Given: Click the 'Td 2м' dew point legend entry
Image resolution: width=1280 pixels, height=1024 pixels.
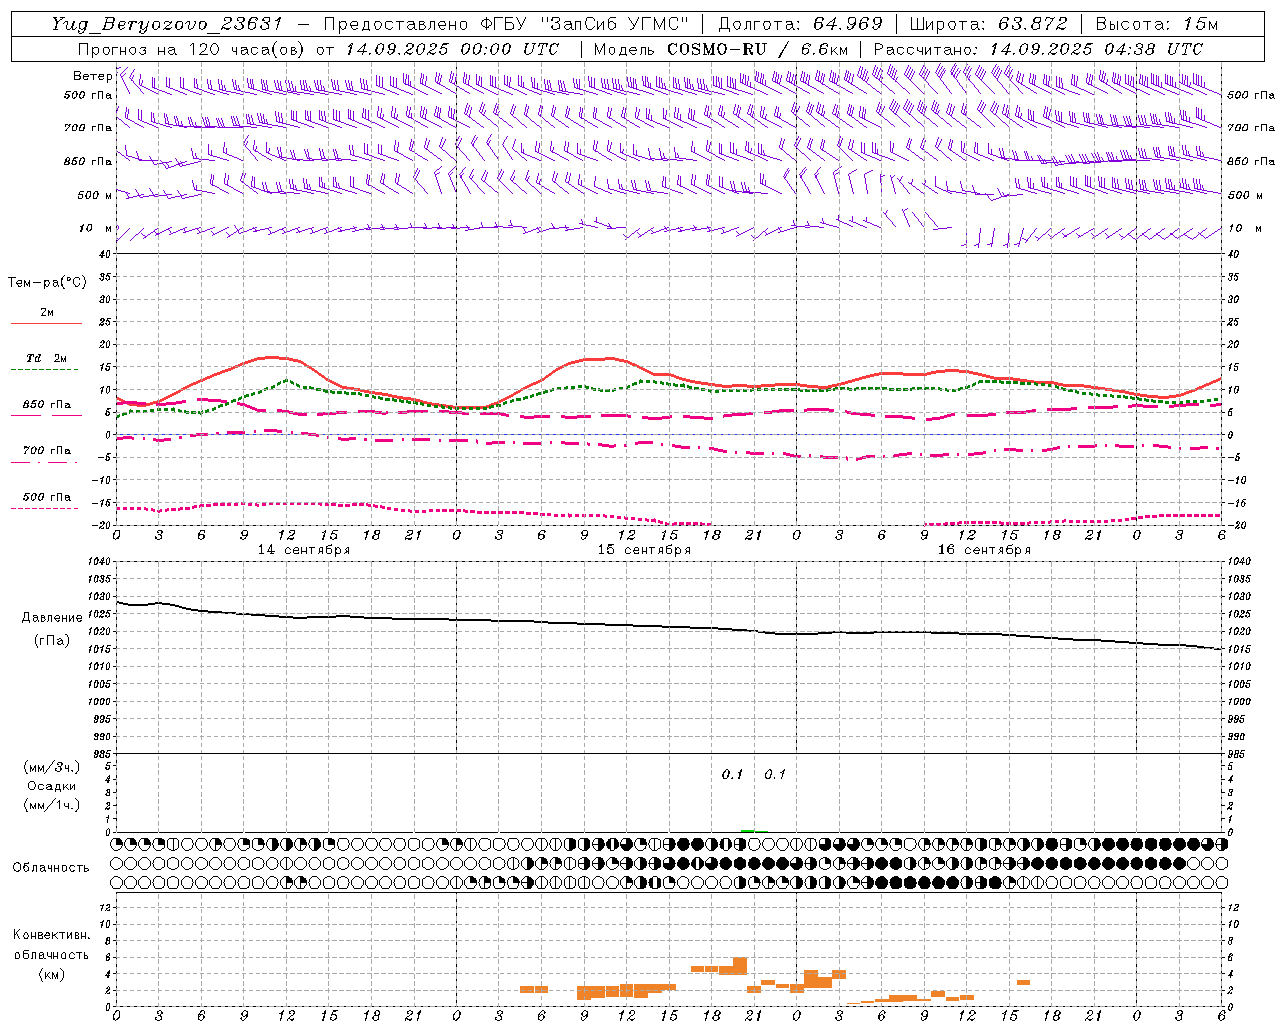Looking at the screenshot, I should click(47, 358).
